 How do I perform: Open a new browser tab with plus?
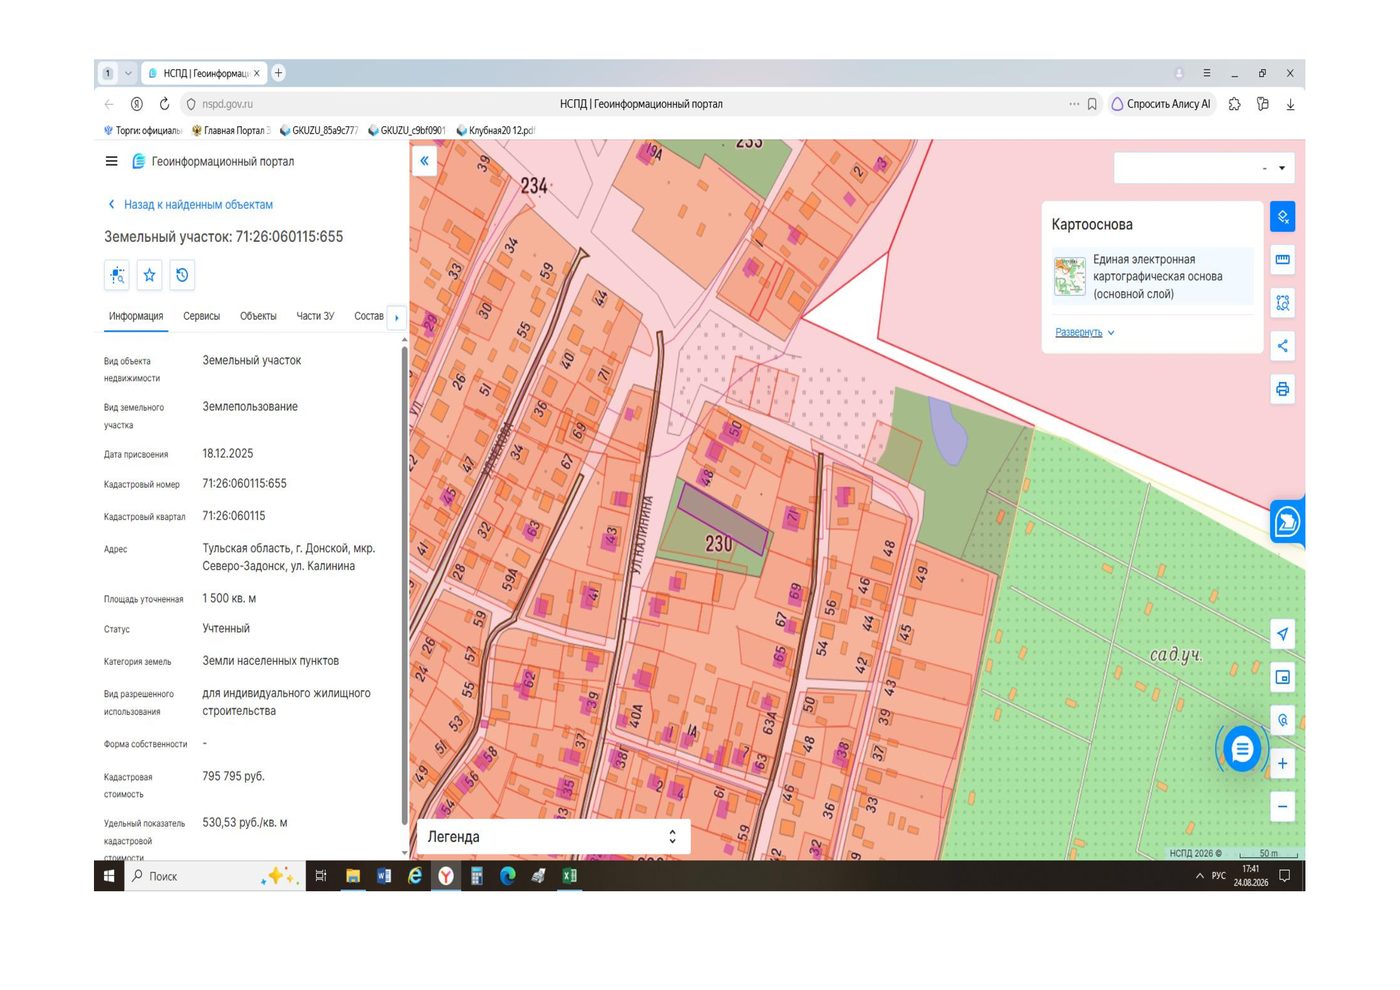coord(279,73)
